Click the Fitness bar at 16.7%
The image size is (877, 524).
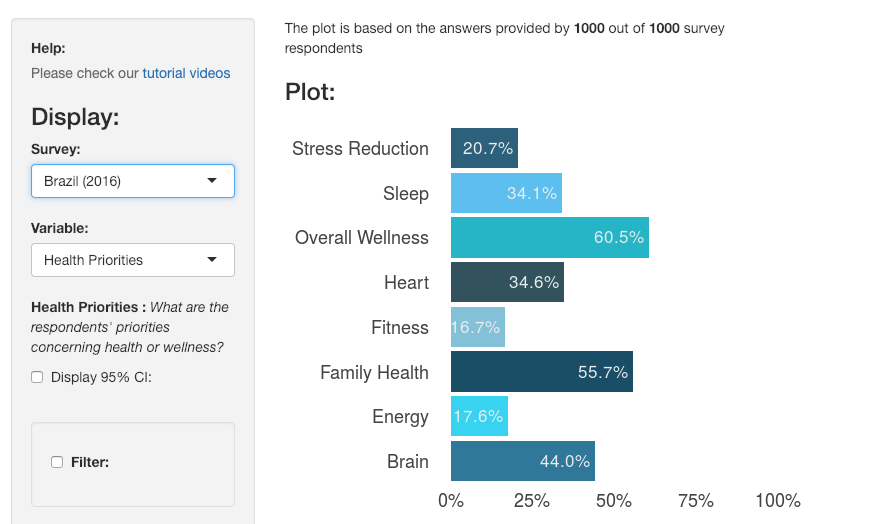(478, 327)
